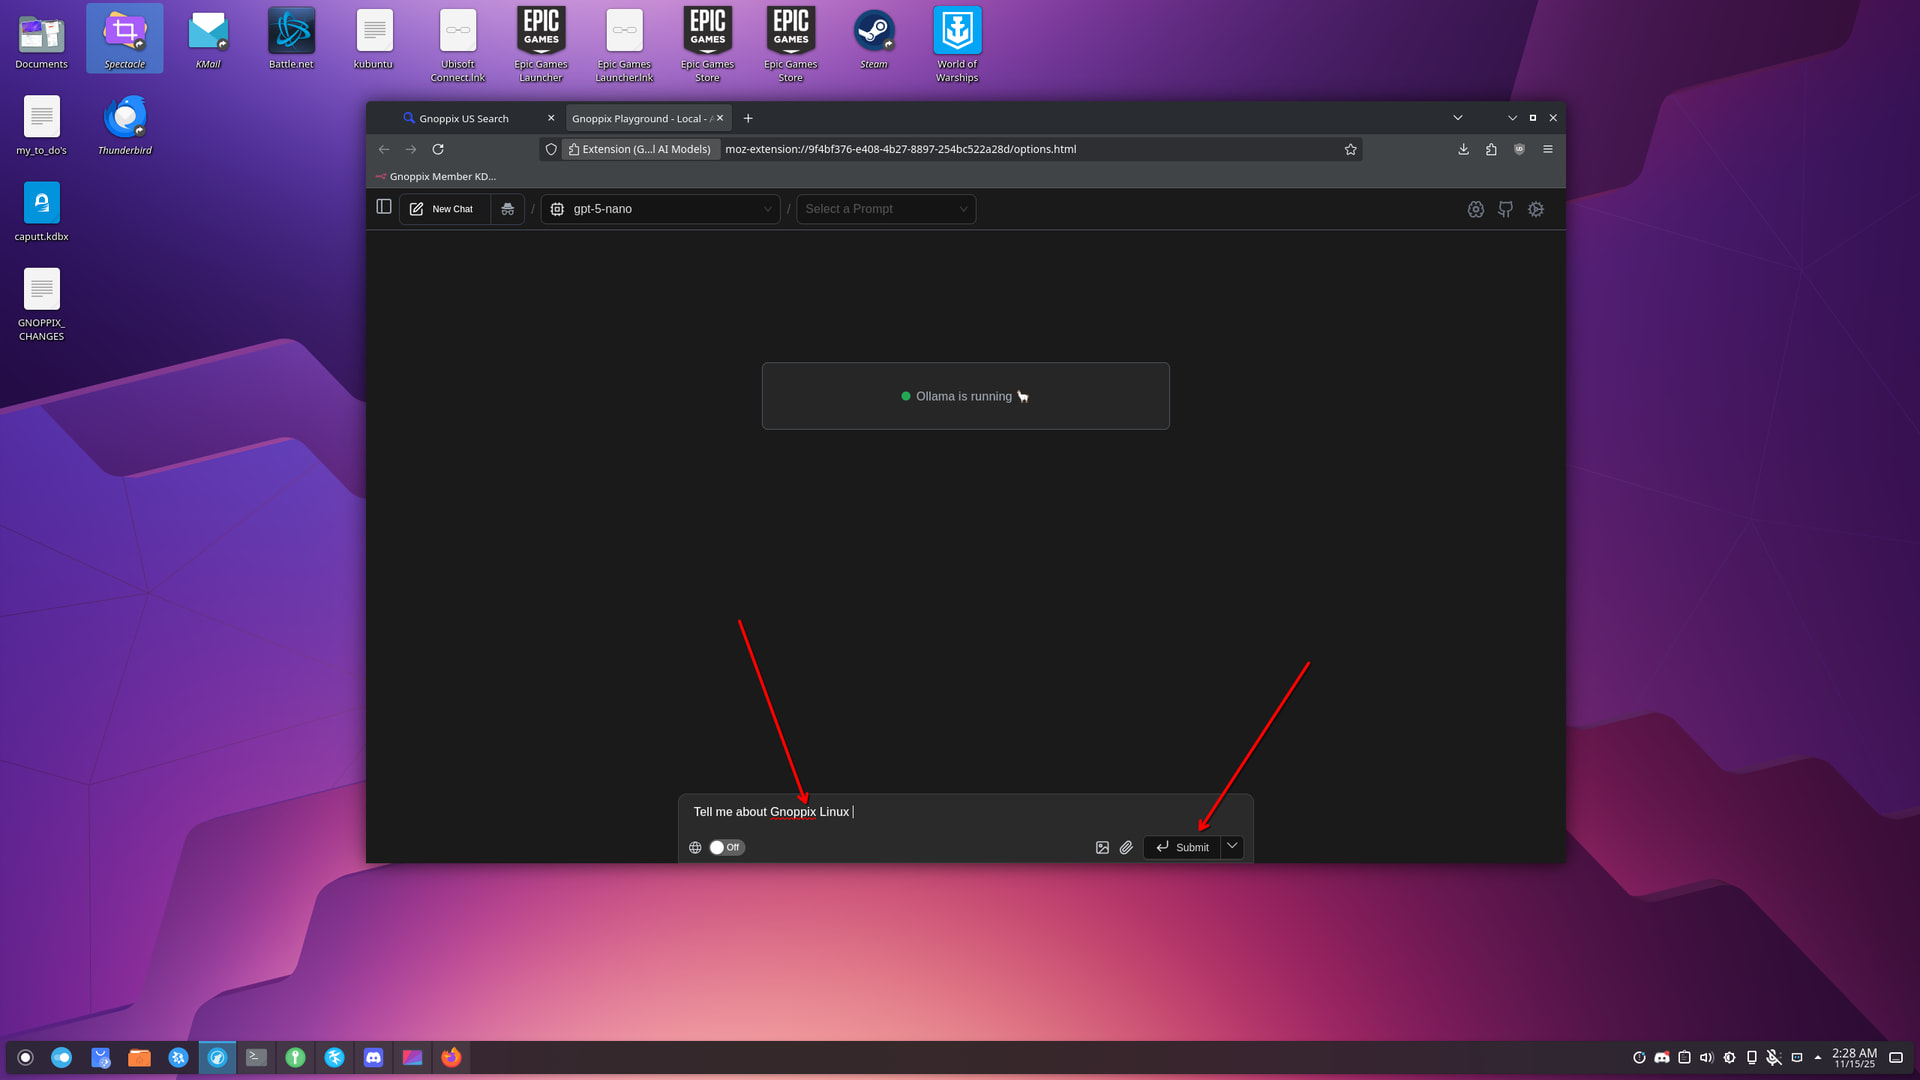1920x1080 pixels.
Task: Open Firefox extensions puzzle icon
Action: pyautogui.click(x=1491, y=149)
